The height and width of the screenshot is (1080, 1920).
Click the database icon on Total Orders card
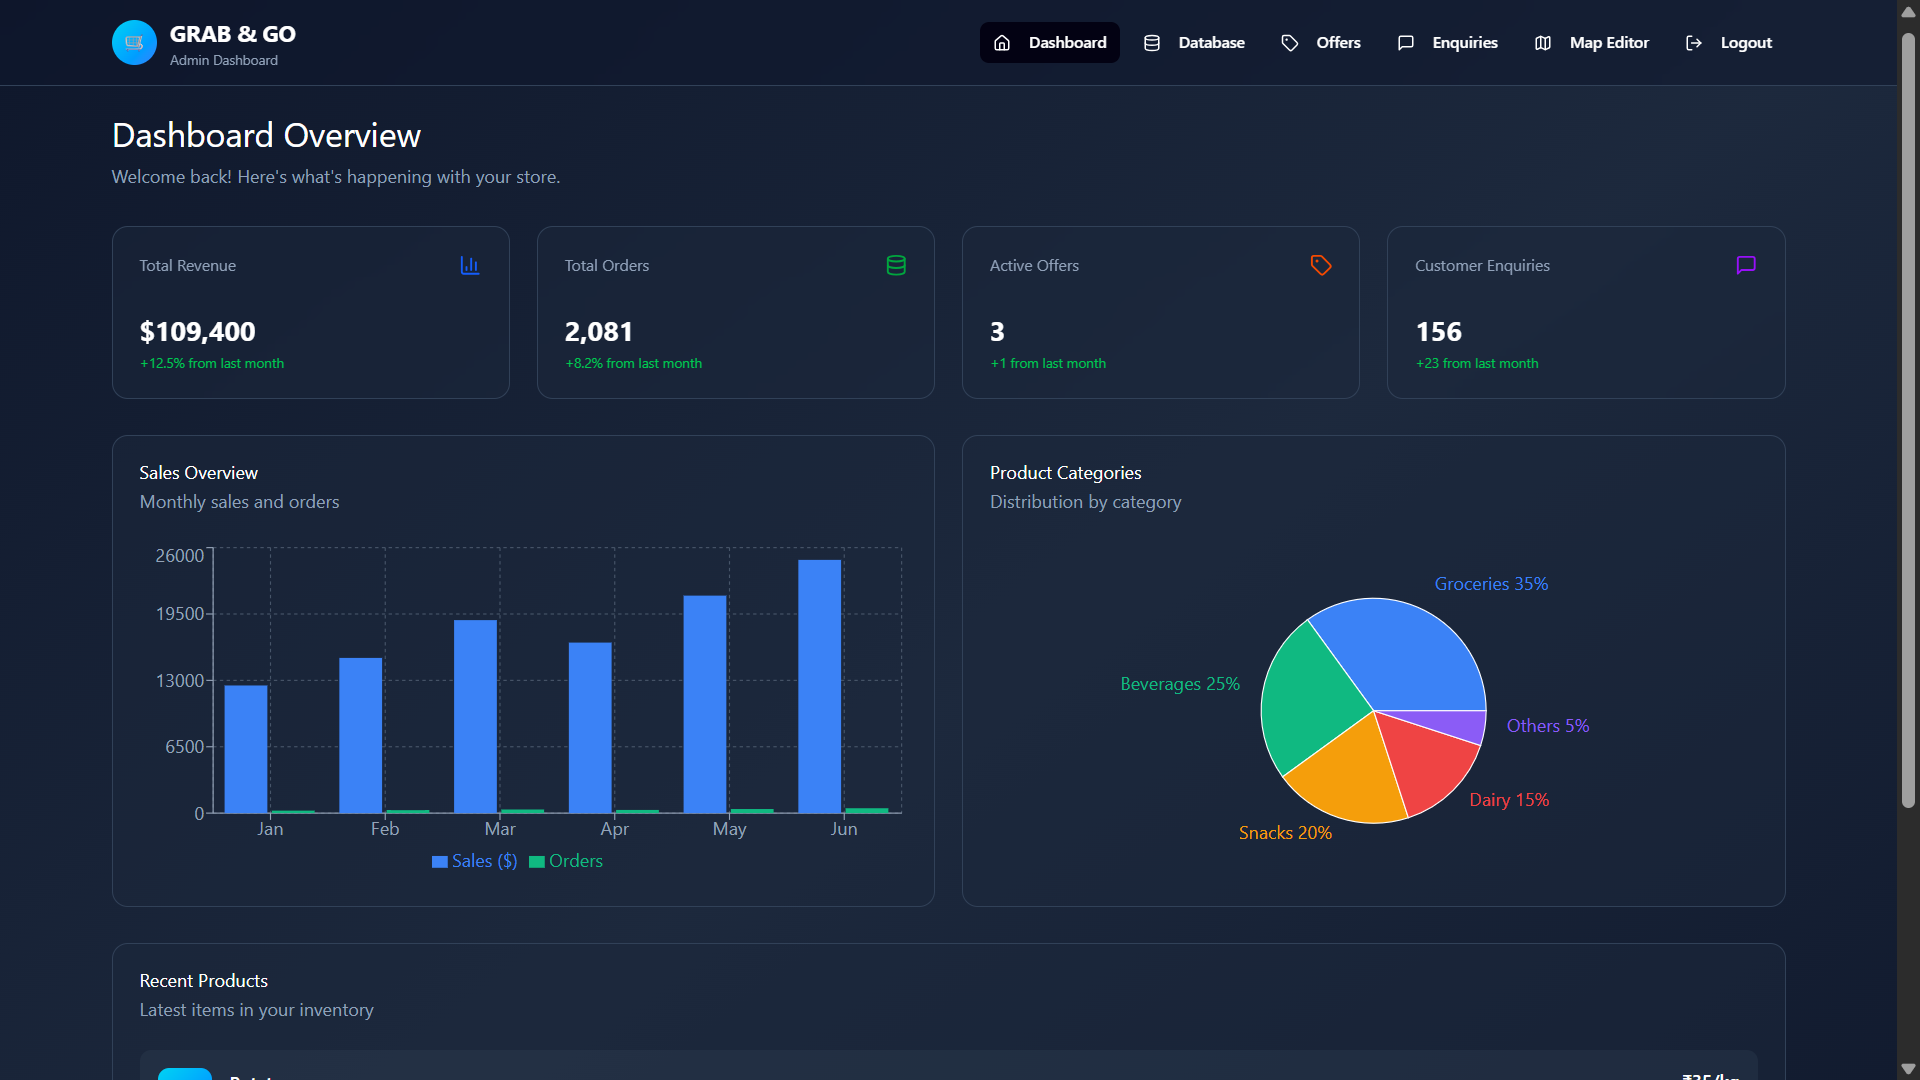click(x=896, y=265)
